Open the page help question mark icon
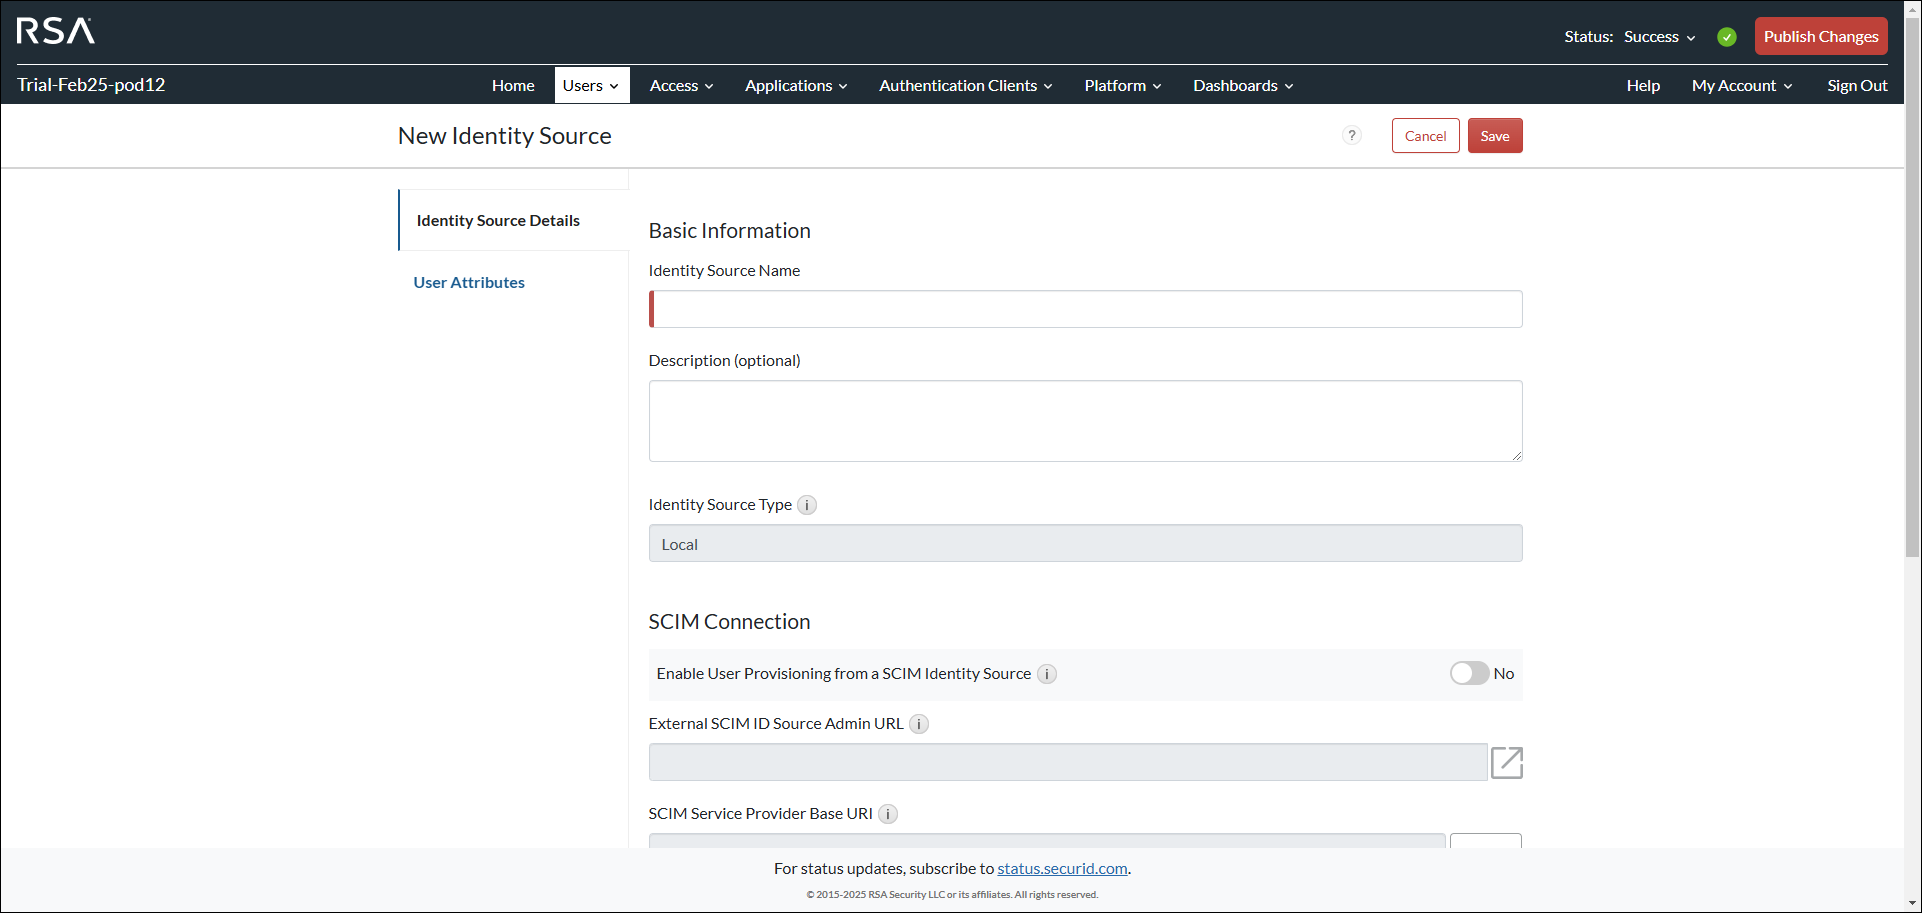 1352,135
